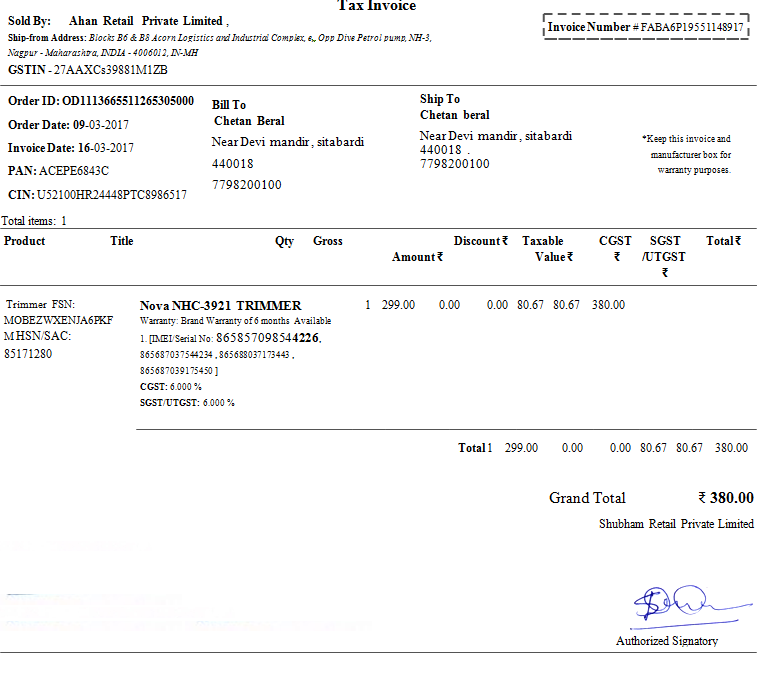This screenshot has width=781, height=700.
Task: Click CIN U52100HR24448PTC8986517
Action: point(97,195)
